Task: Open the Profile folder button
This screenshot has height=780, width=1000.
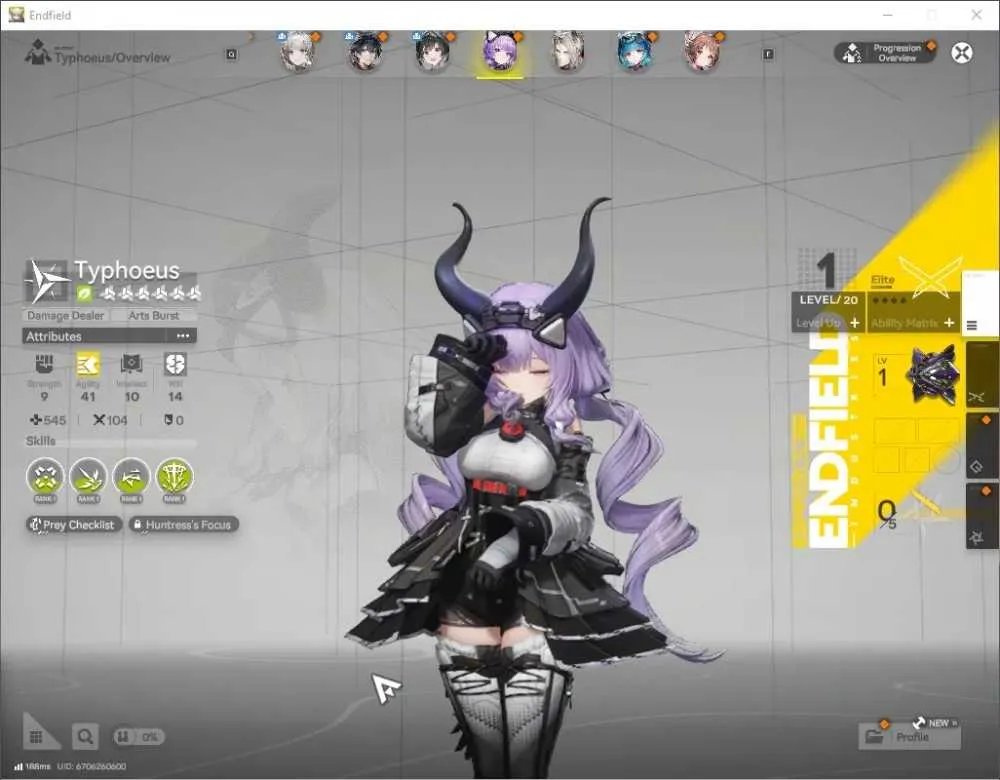Action: click(x=909, y=737)
